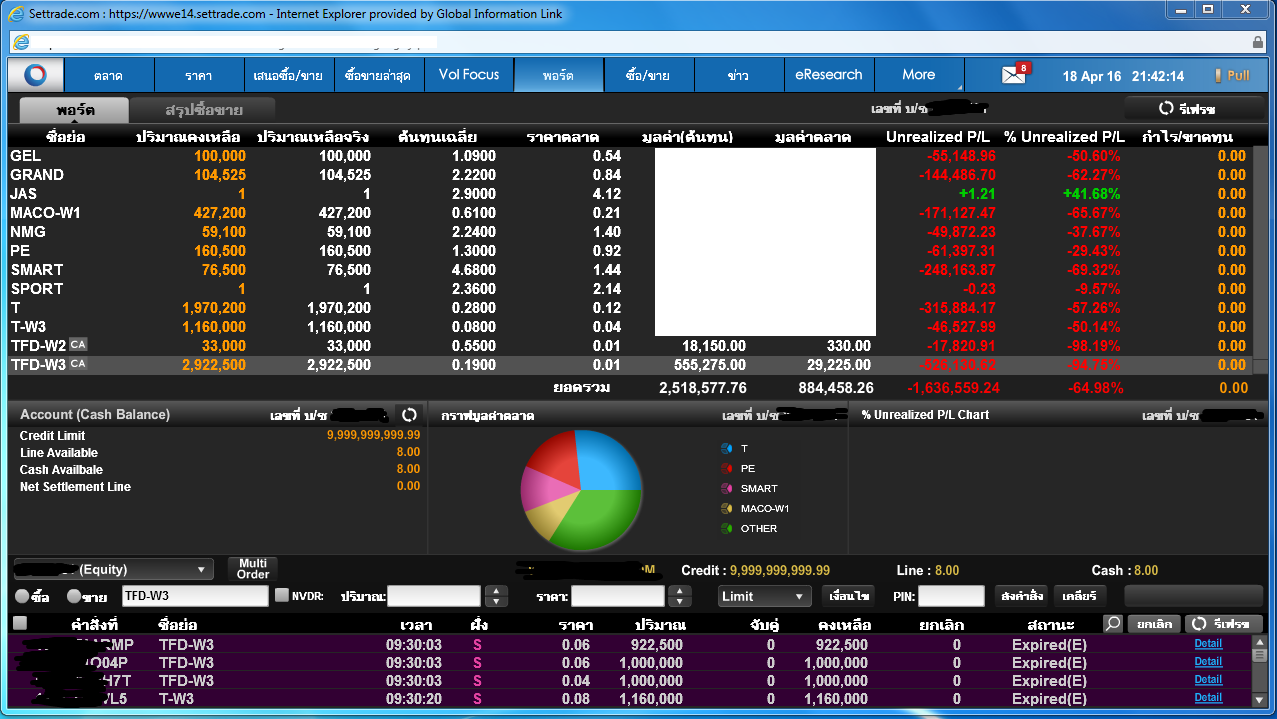Switch to the พอร์ต sub-tab
This screenshot has width=1277, height=719.
75,109
